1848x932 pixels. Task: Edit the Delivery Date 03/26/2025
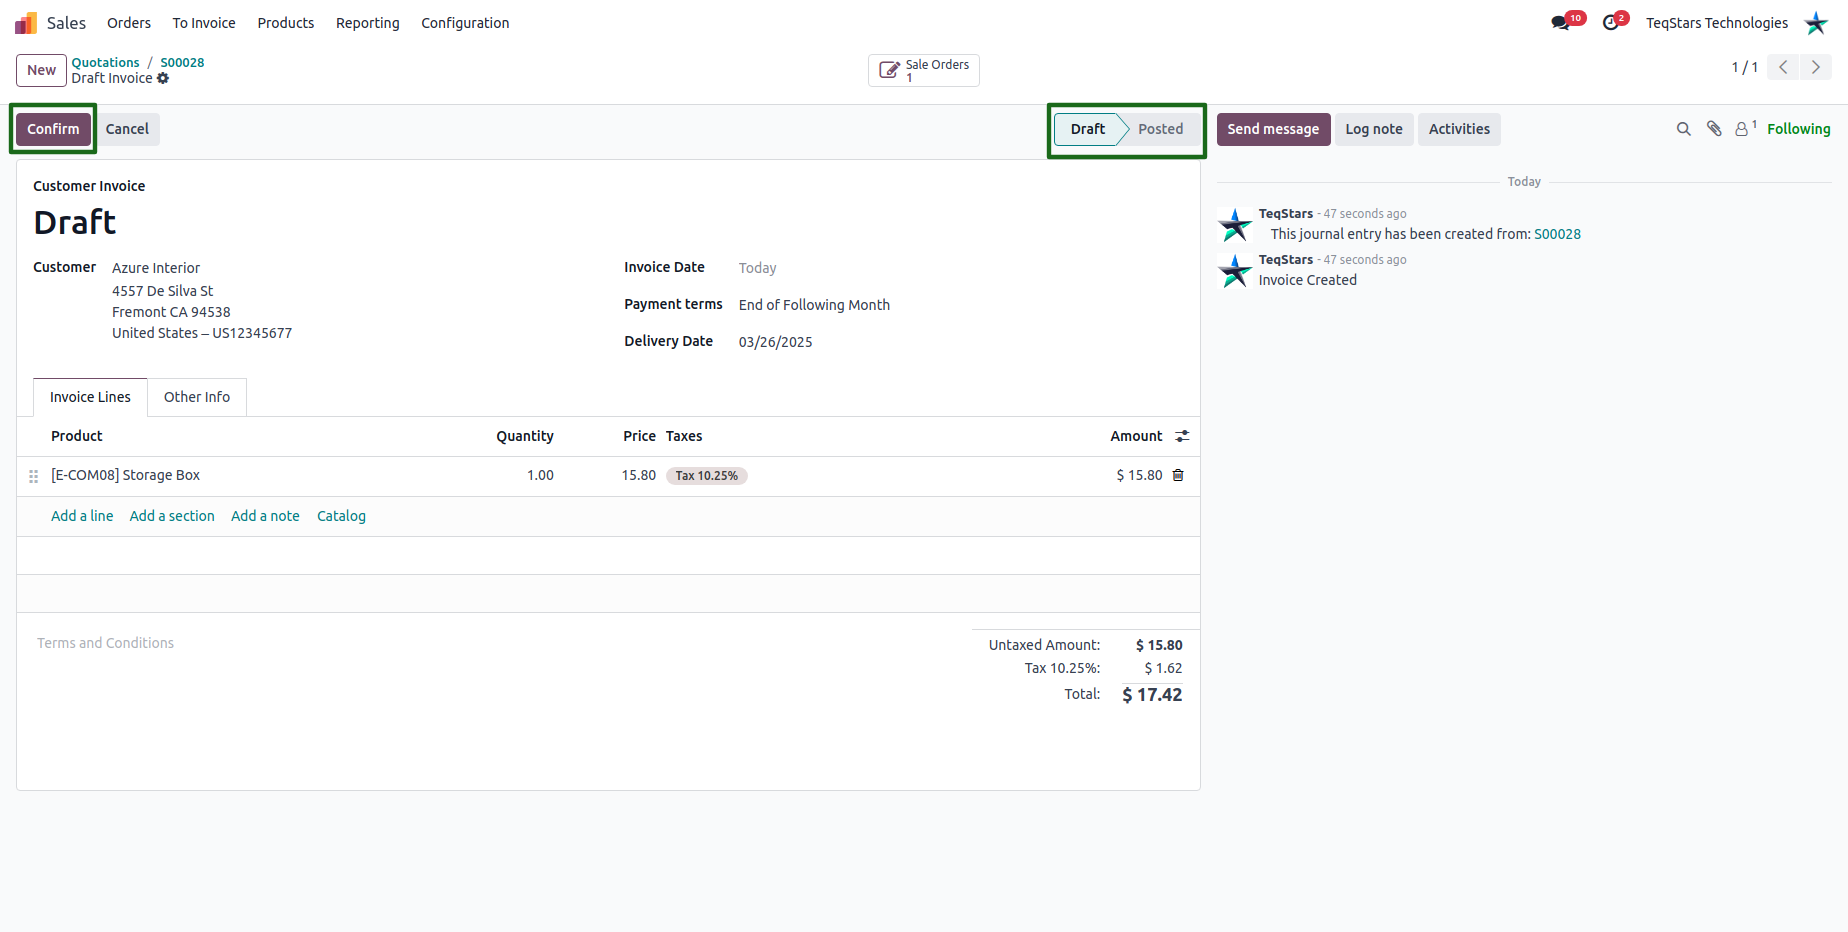point(775,342)
